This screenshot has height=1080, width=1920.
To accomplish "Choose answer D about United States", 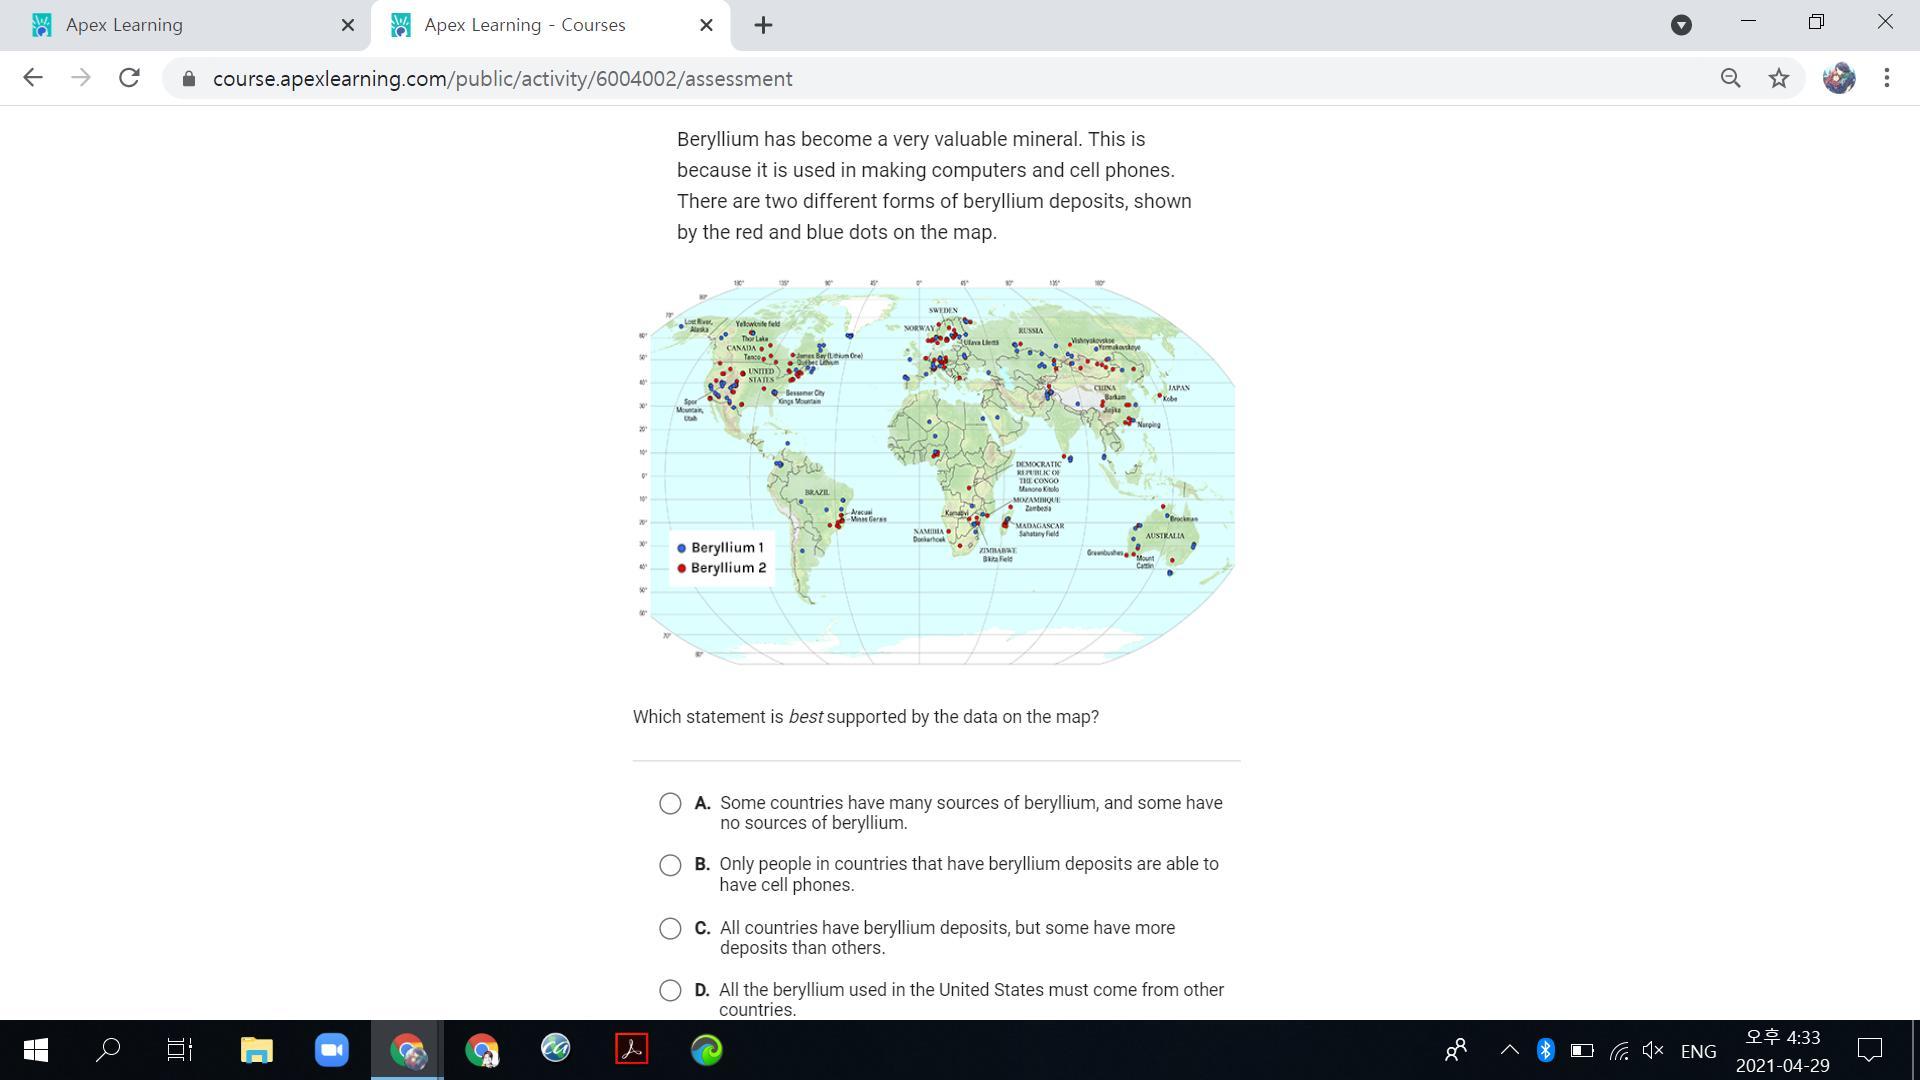I will point(670,991).
